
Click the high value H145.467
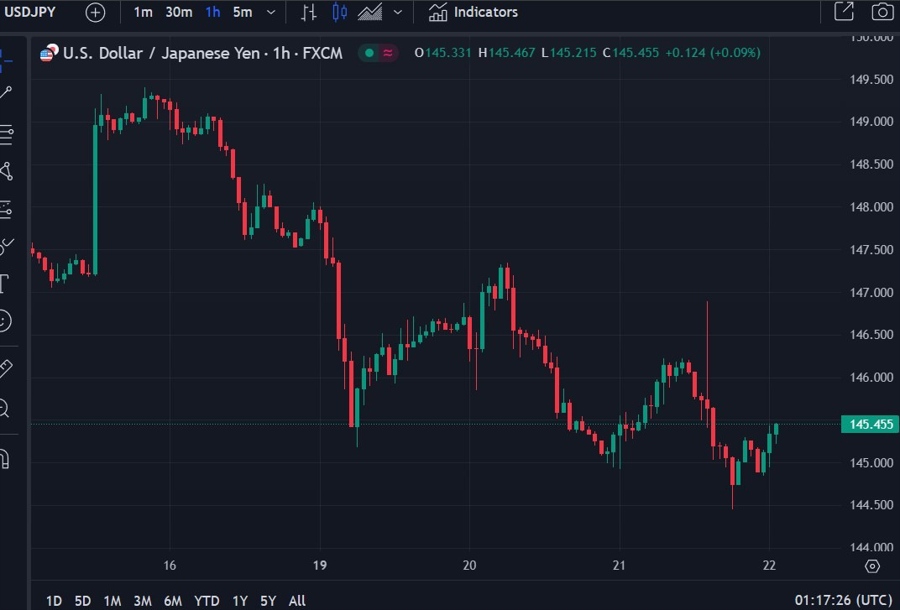click(507, 53)
